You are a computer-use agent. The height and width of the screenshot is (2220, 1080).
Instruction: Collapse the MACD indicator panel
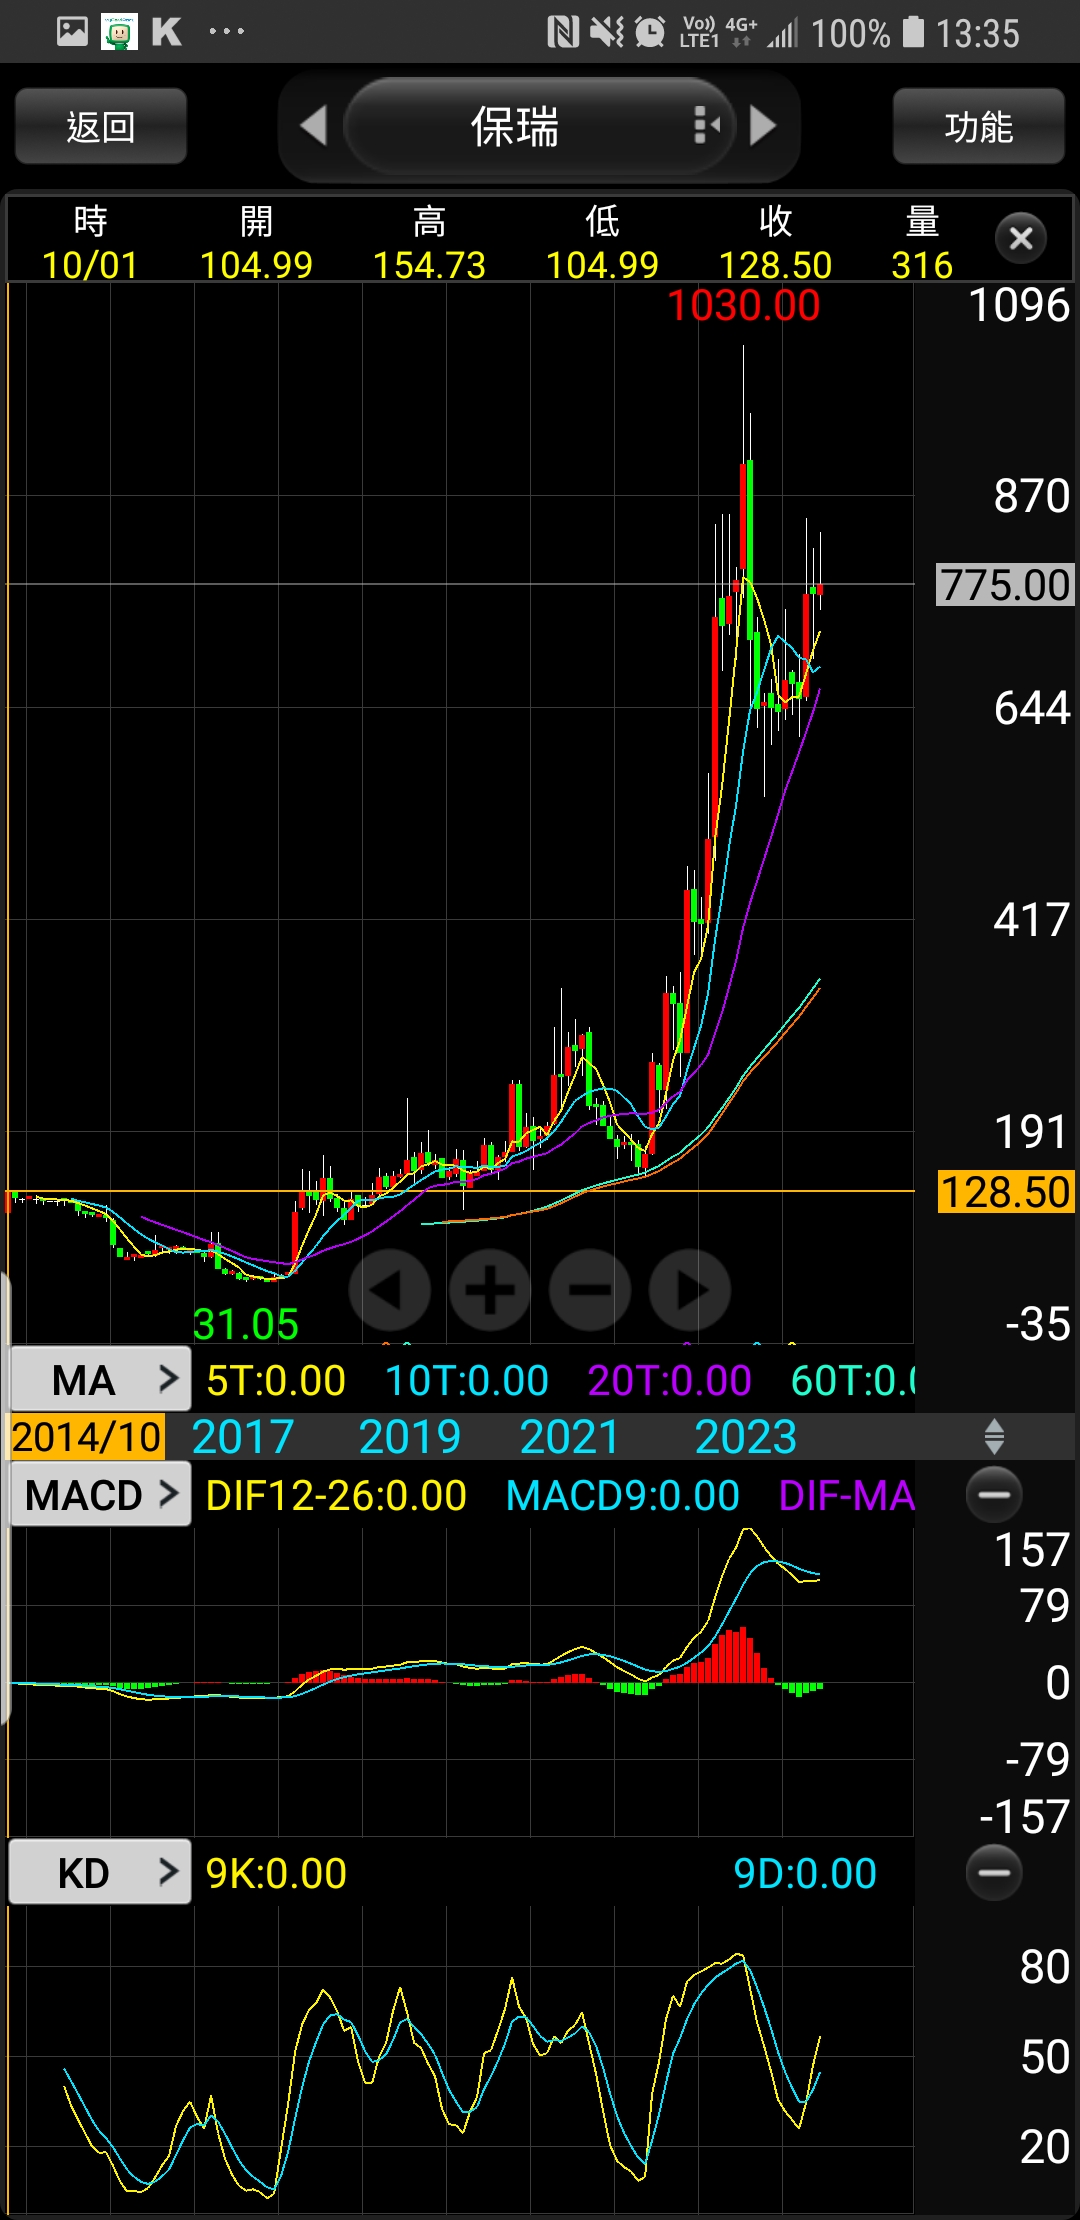pyautogui.click(x=994, y=1495)
